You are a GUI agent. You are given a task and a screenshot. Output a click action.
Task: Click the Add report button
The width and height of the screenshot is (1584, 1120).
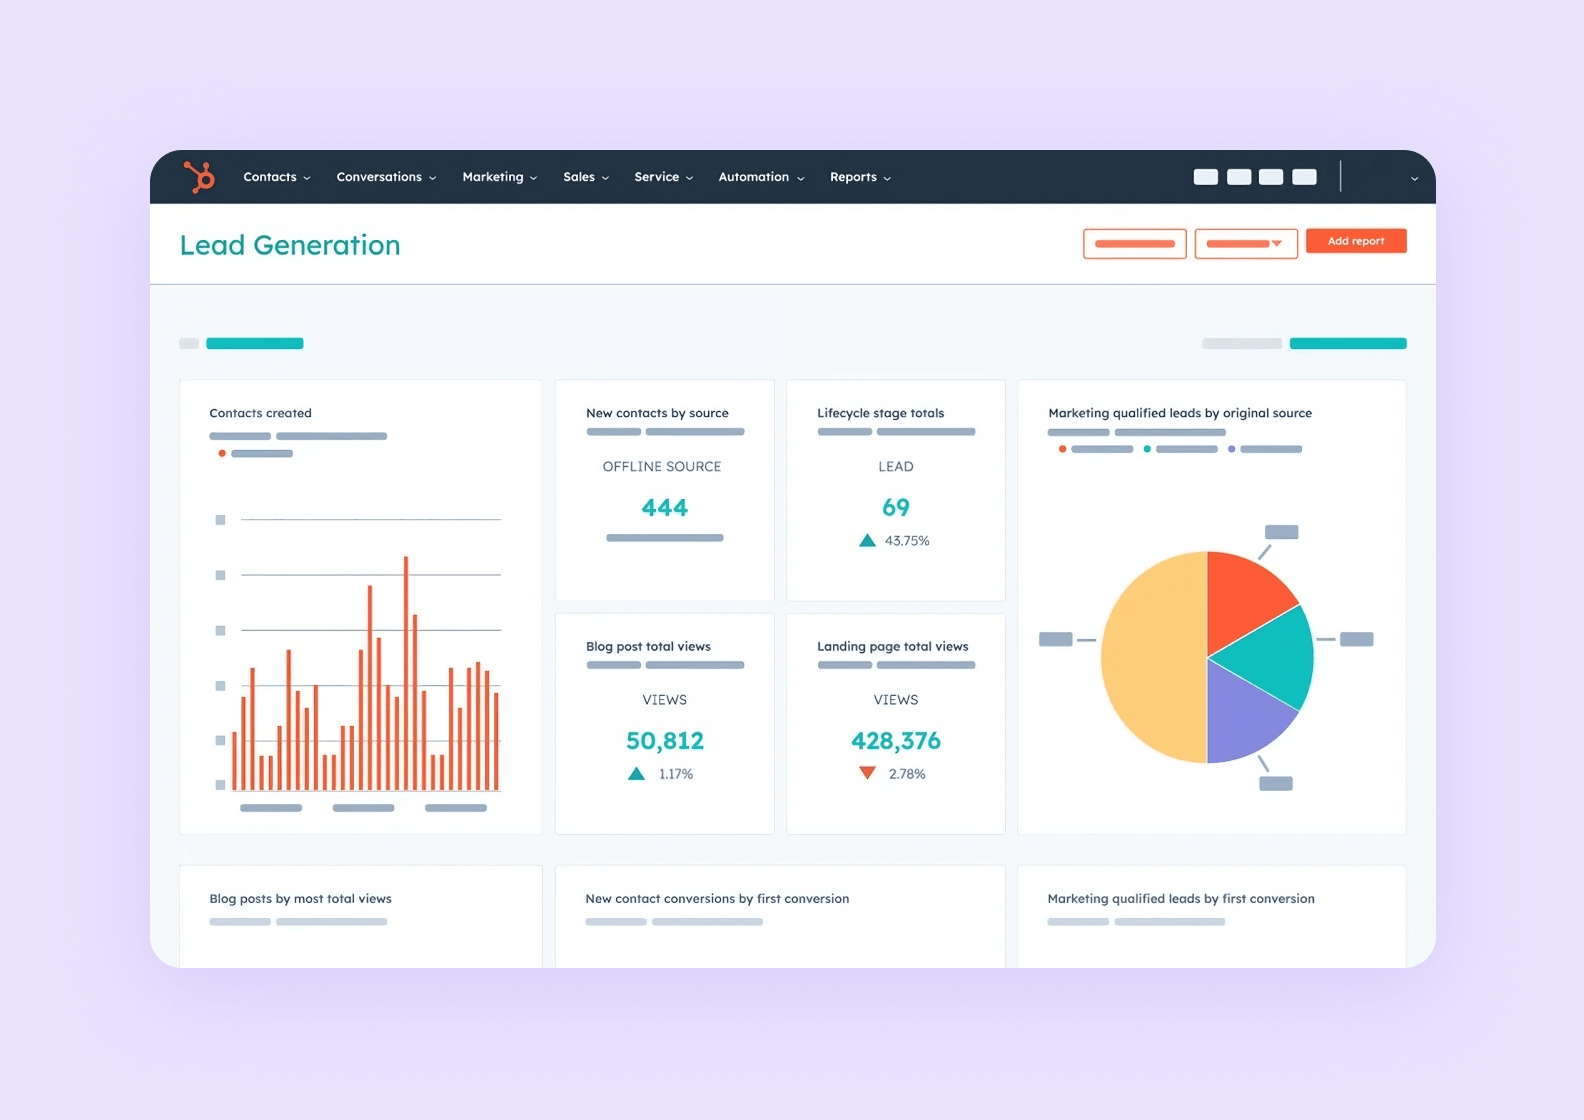click(x=1355, y=241)
